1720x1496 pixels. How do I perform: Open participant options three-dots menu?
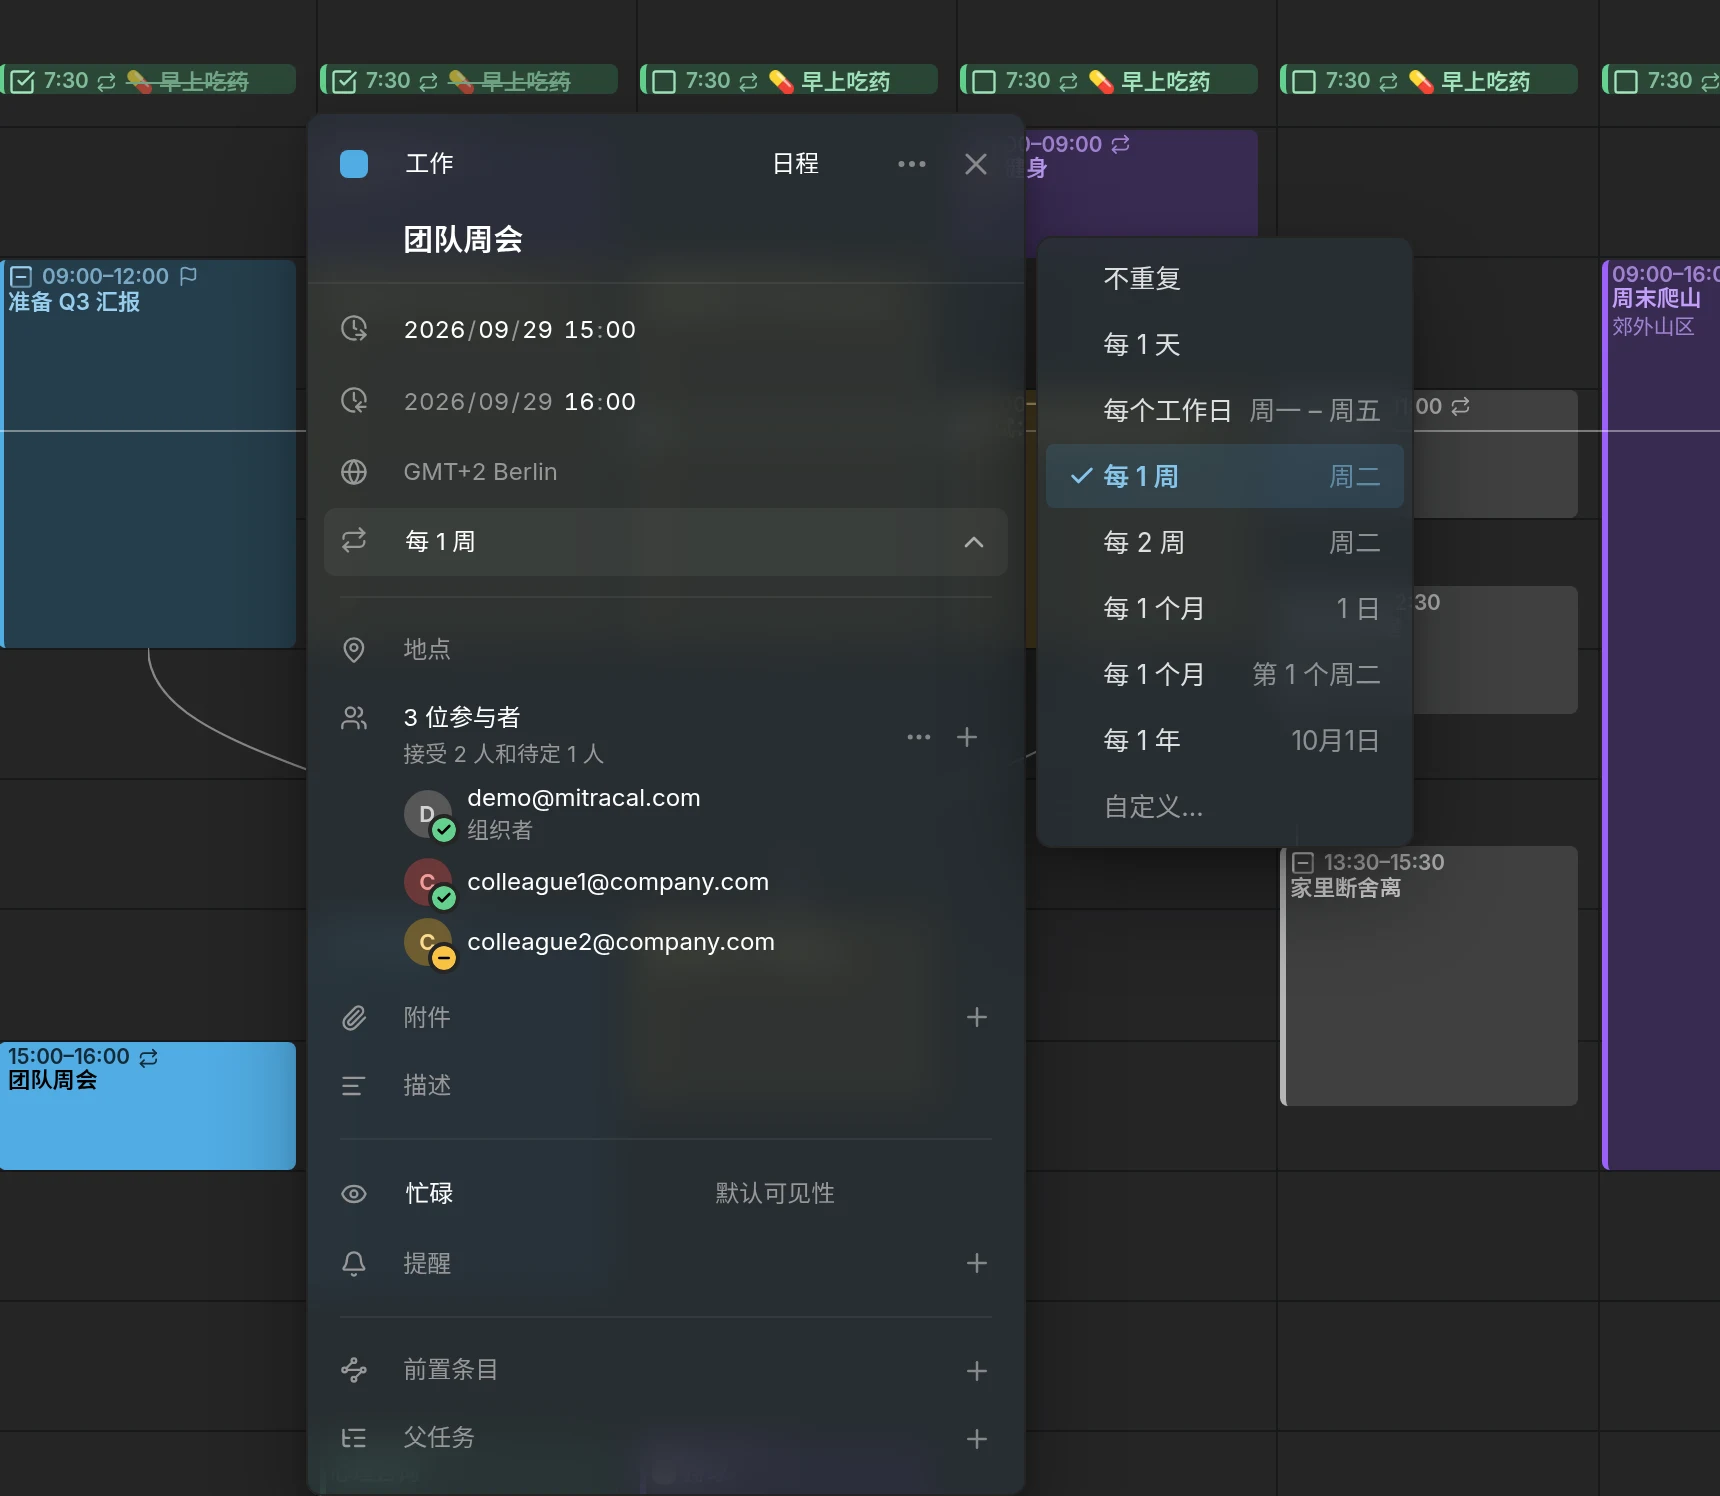coord(919,737)
